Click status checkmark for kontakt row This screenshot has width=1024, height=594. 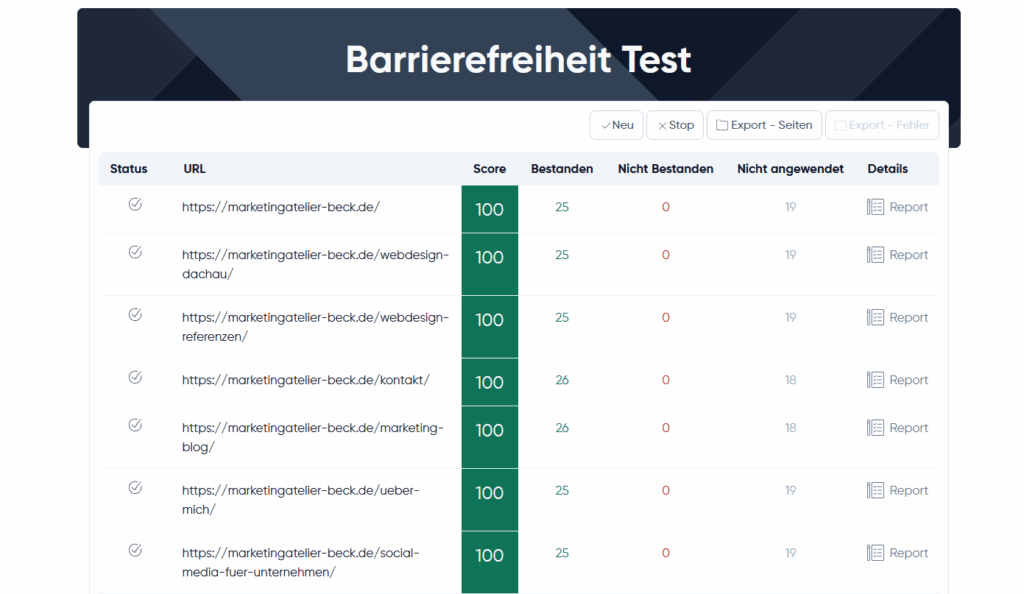pyautogui.click(x=135, y=377)
